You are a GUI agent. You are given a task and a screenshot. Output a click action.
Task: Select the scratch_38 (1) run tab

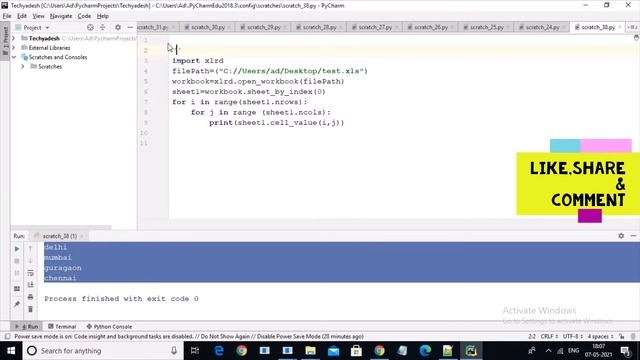click(x=60, y=236)
